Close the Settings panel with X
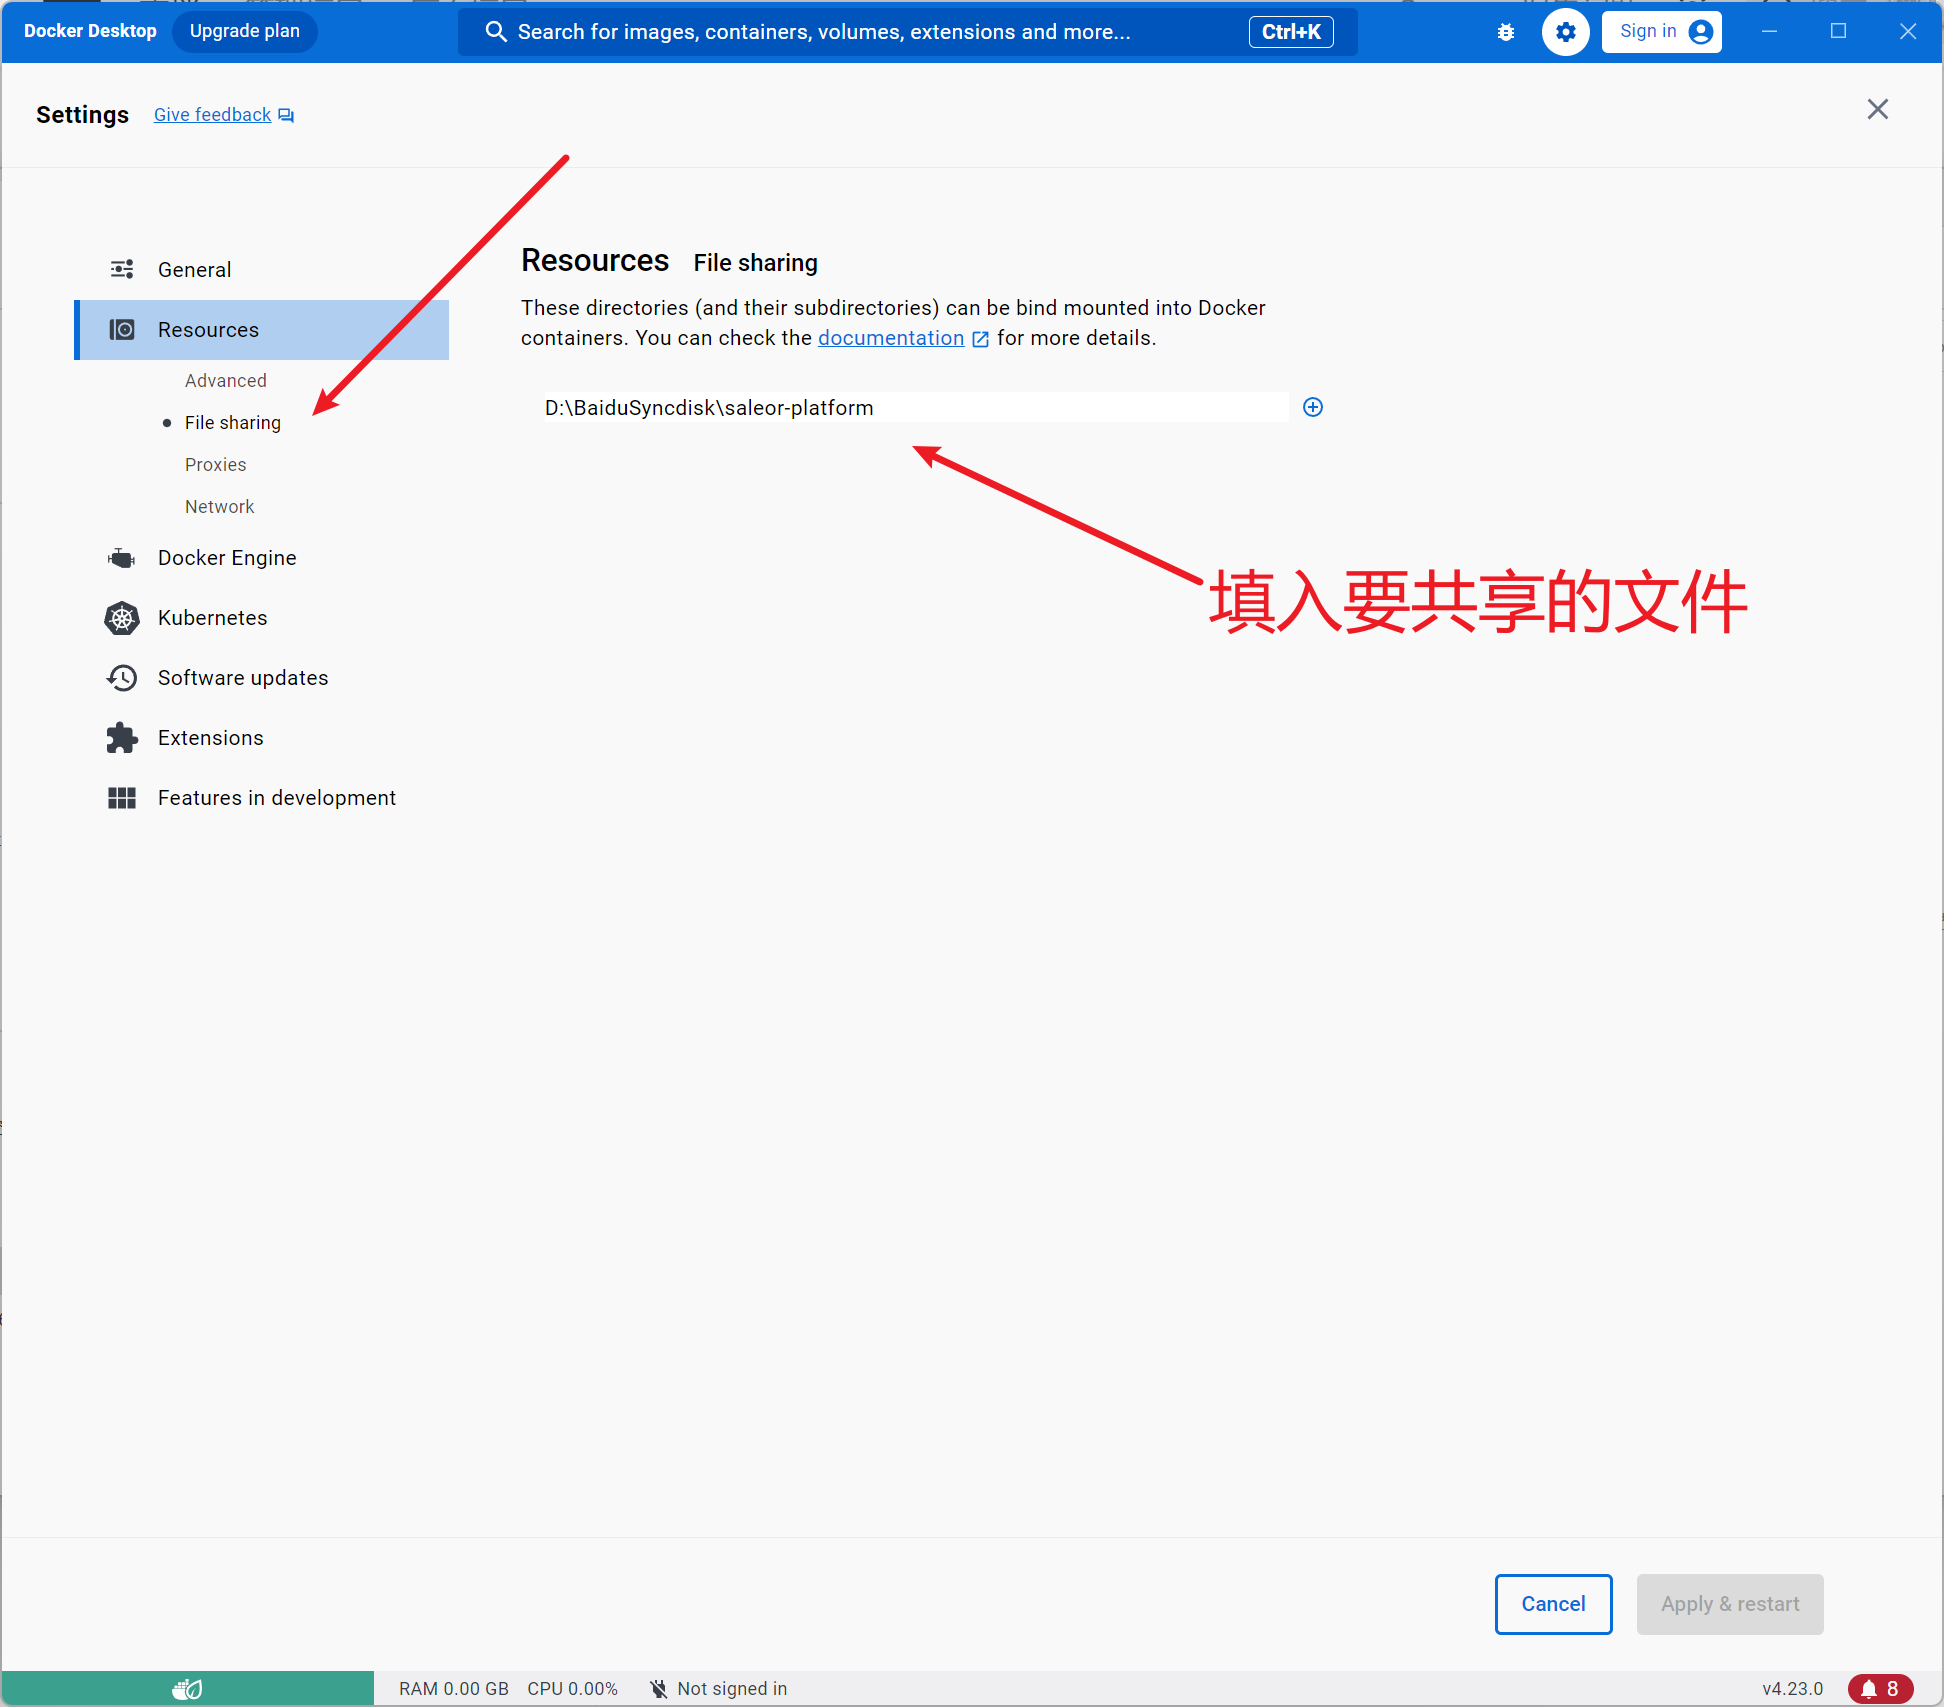Image resolution: width=1944 pixels, height=1707 pixels. (1877, 110)
